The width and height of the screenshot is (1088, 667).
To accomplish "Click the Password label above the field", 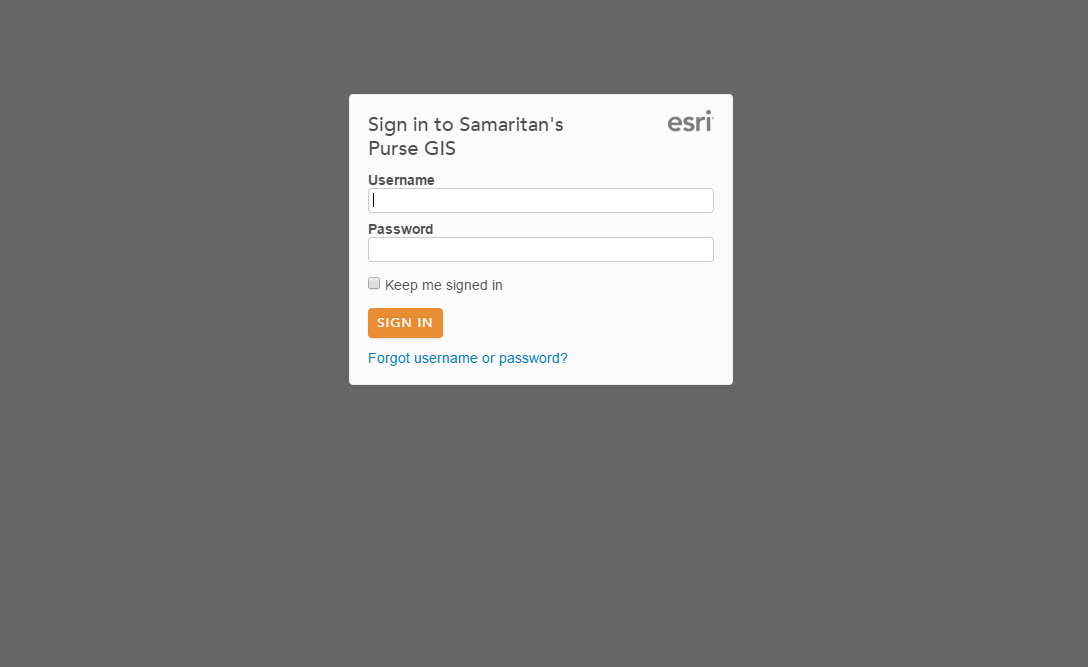I will pyautogui.click(x=400, y=229).
